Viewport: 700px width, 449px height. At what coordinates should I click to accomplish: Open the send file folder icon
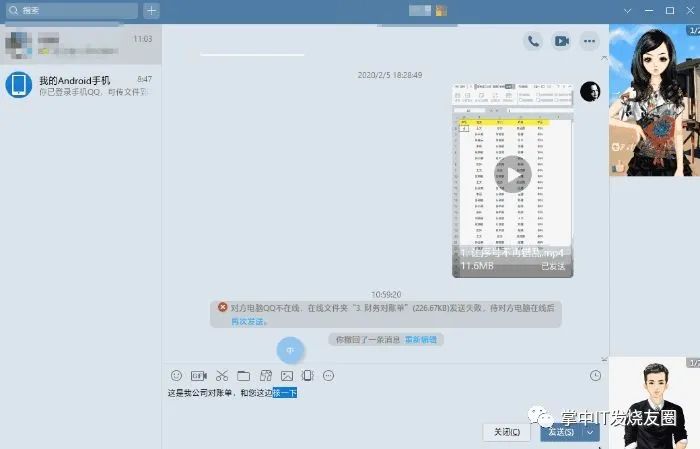243,376
